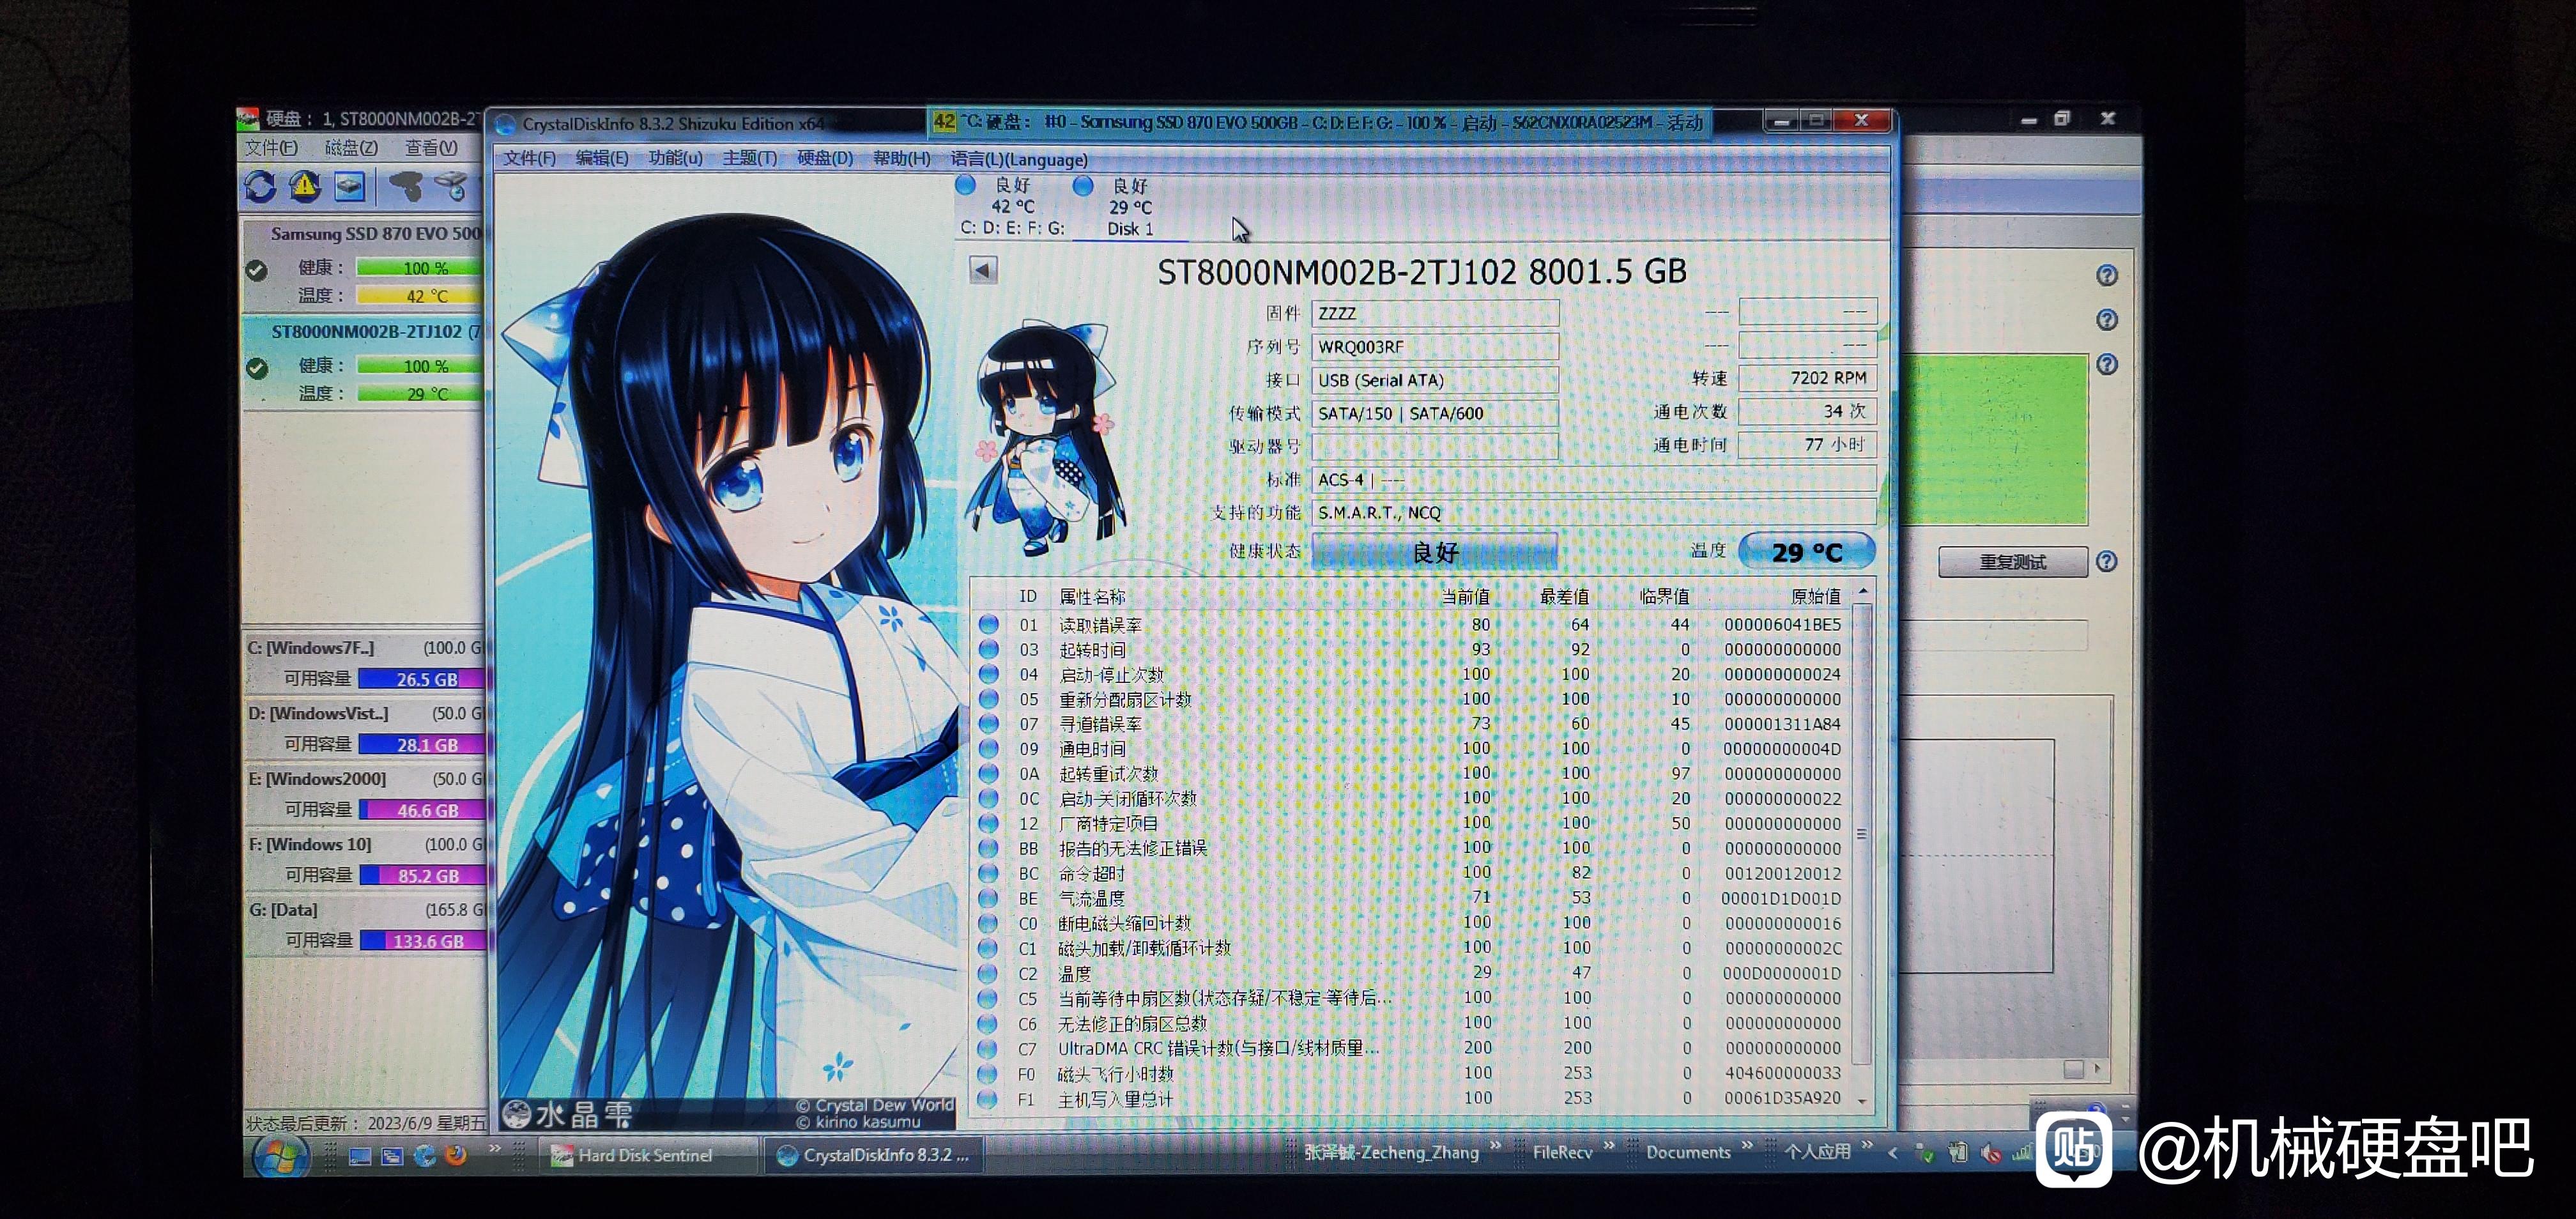This screenshot has width=2576, height=1219.
Task: Click the 29 °C temperature button
Action: pos(1806,552)
